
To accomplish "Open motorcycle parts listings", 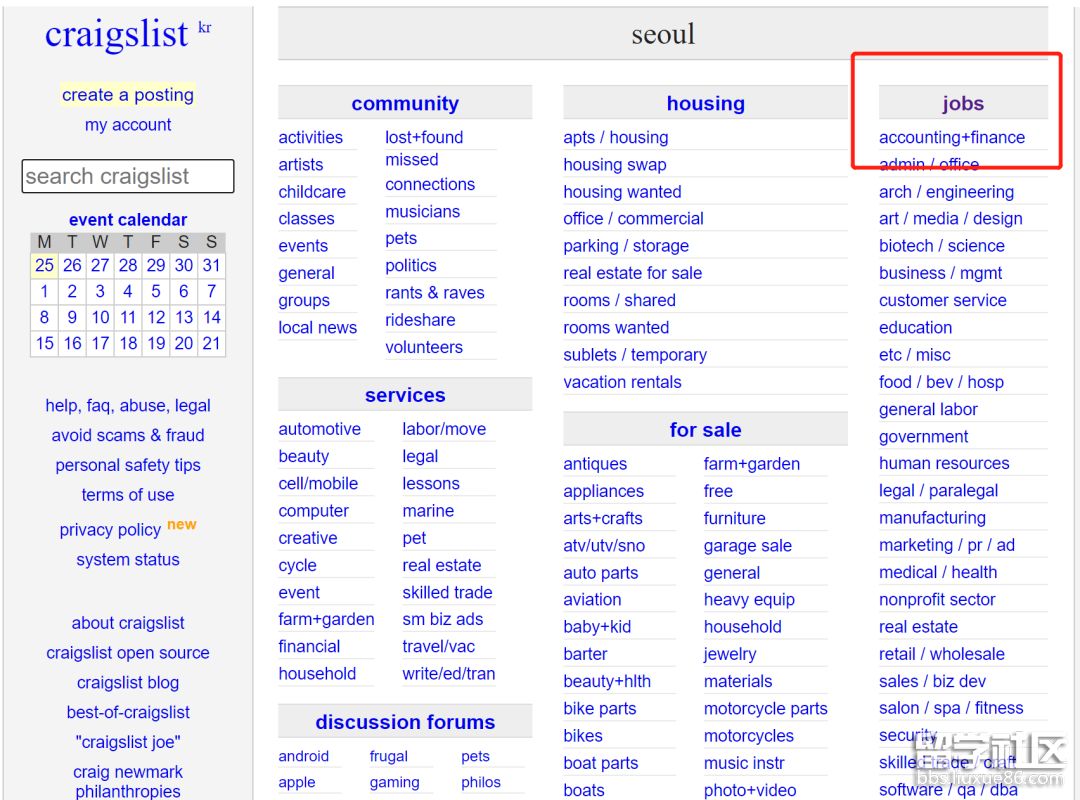I will click(766, 708).
